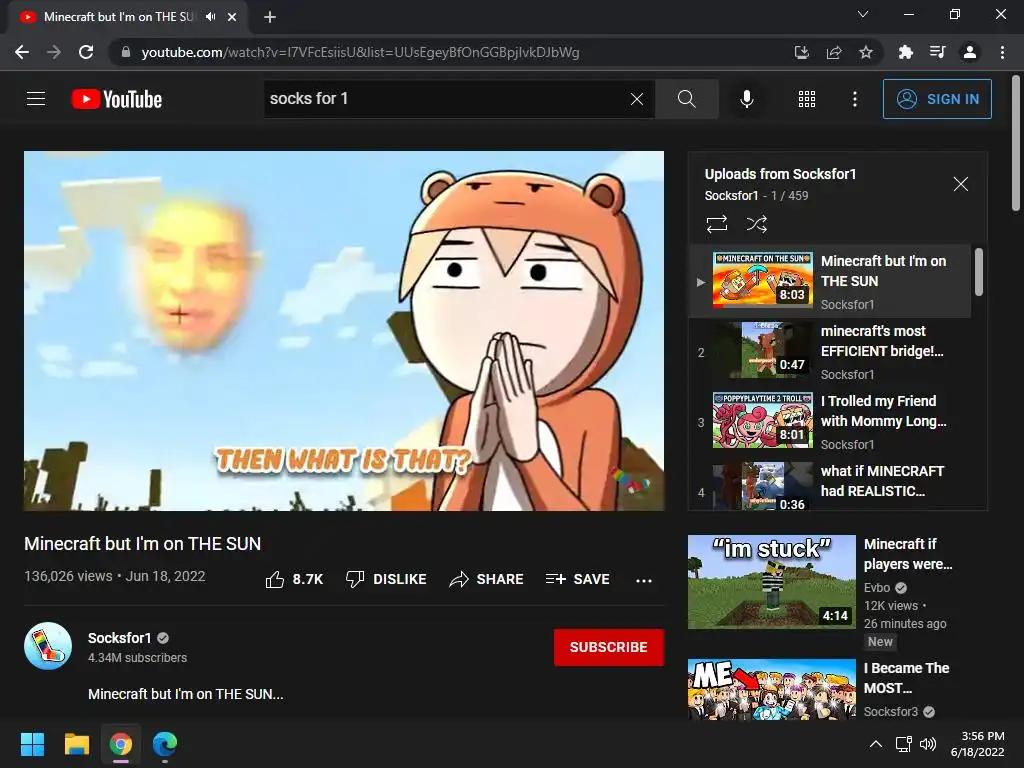The image size is (1024, 768).
Task: Click the SHARE button
Action: (x=487, y=579)
